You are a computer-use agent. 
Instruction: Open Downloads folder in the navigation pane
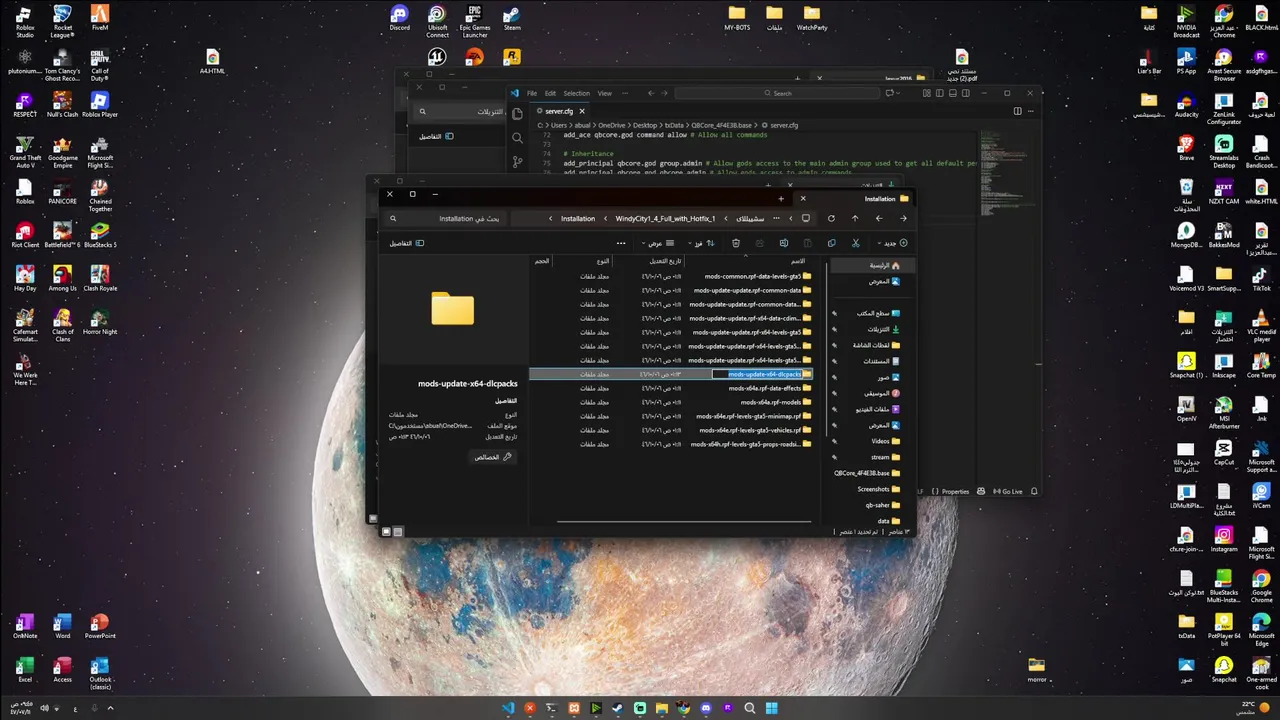pyautogui.click(x=883, y=329)
